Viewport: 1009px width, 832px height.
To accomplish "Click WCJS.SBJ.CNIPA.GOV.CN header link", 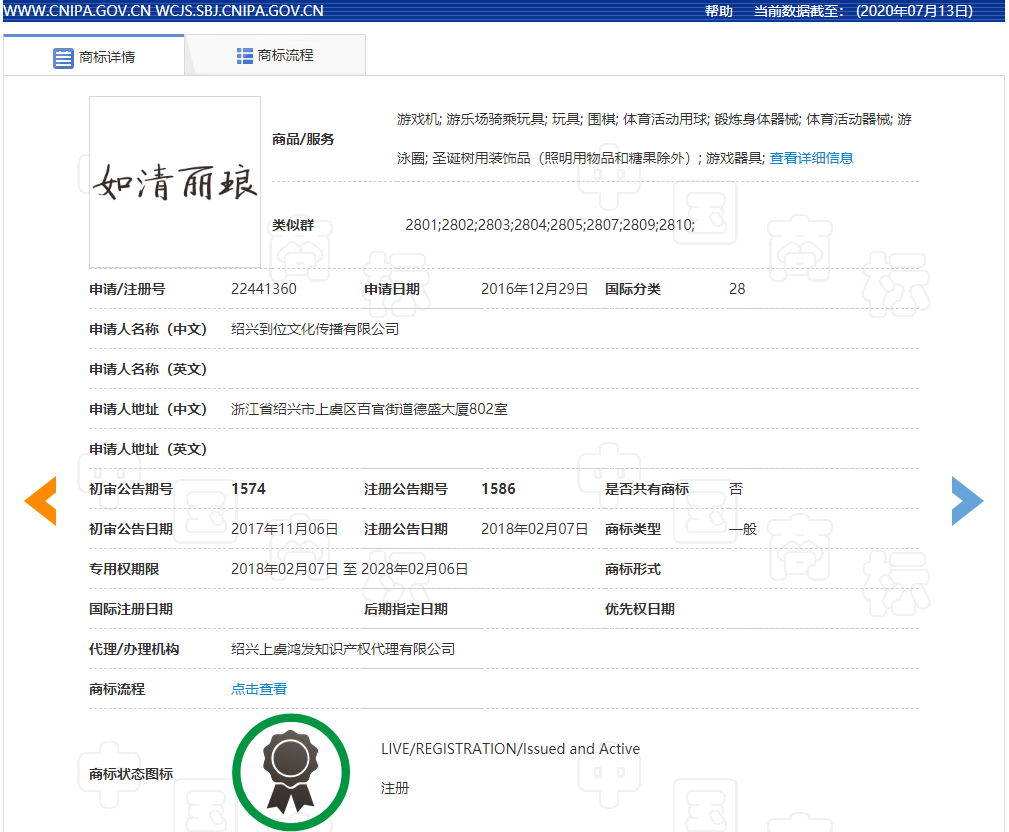I will (239, 11).
